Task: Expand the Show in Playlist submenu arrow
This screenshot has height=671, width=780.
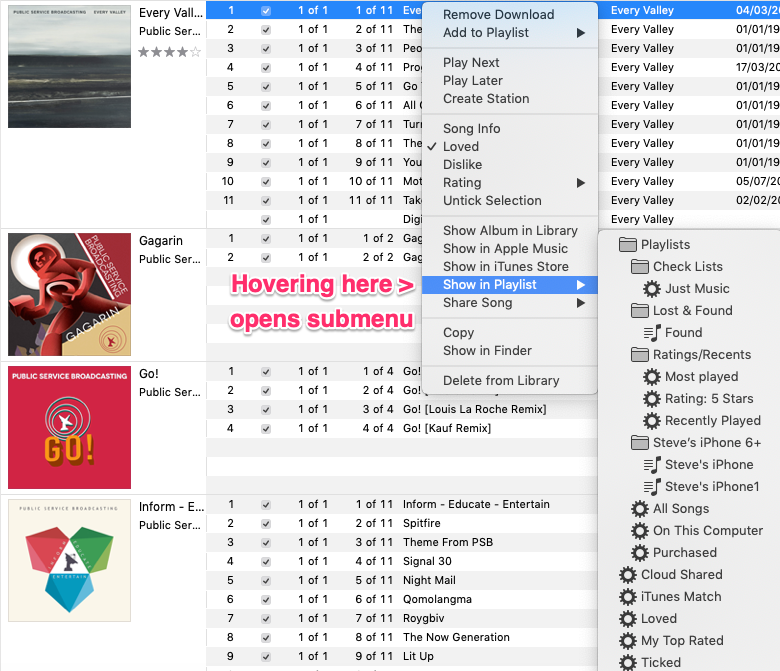Action: (581, 285)
